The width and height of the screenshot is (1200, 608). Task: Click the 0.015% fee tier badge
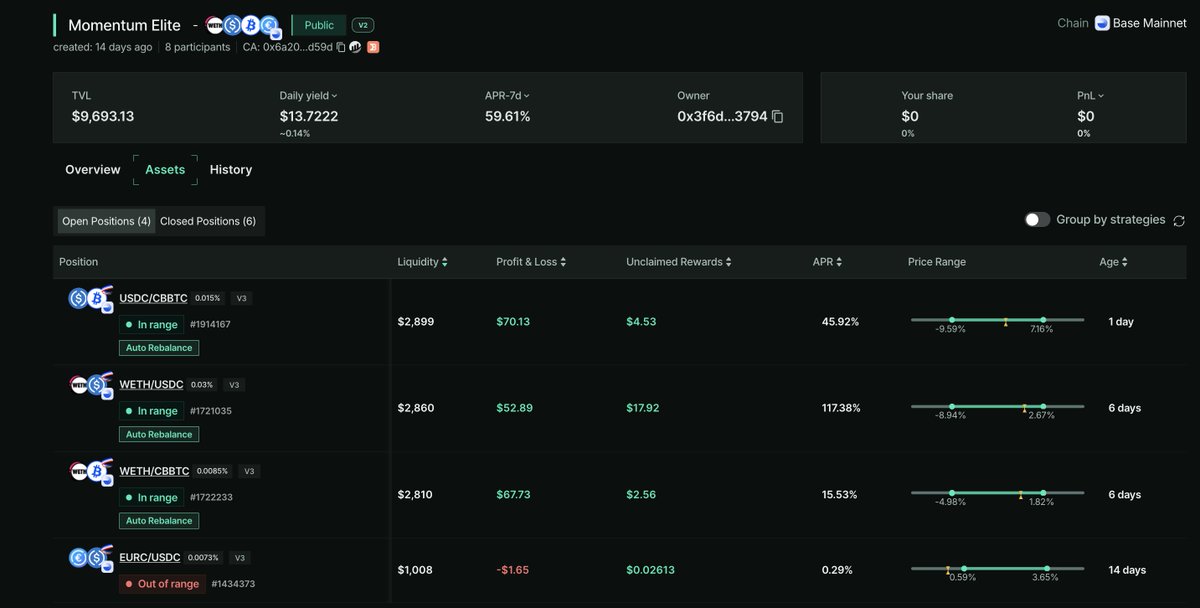(x=208, y=298)
